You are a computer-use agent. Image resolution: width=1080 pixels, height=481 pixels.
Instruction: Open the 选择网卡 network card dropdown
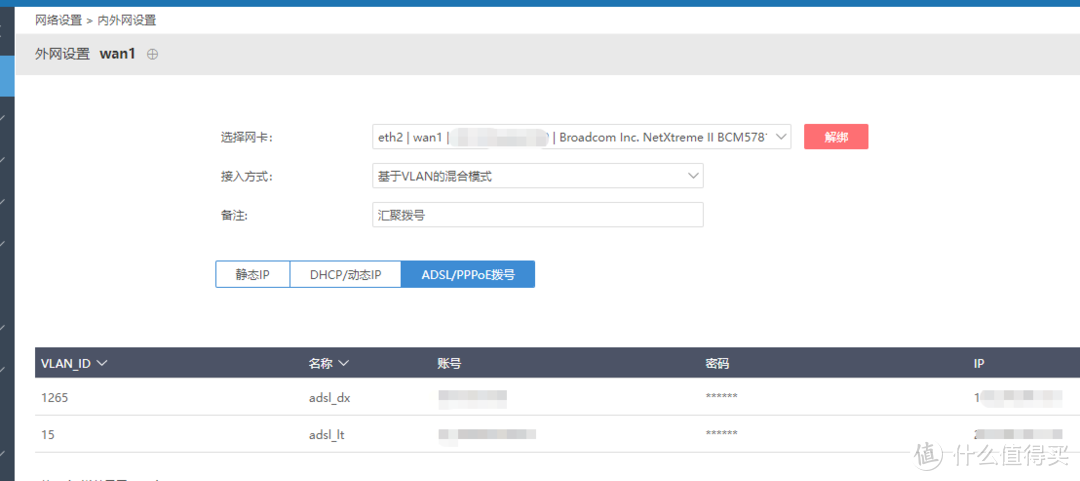coord(581,137)
